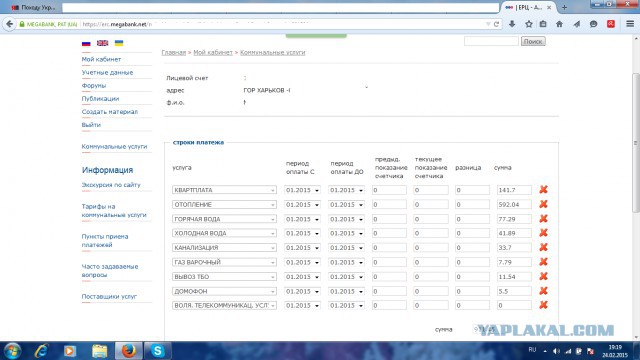Image resolution: width=640 pixels, height=360 pixels.
Task: Go back with browser back arrow
Action: point(9,24)
